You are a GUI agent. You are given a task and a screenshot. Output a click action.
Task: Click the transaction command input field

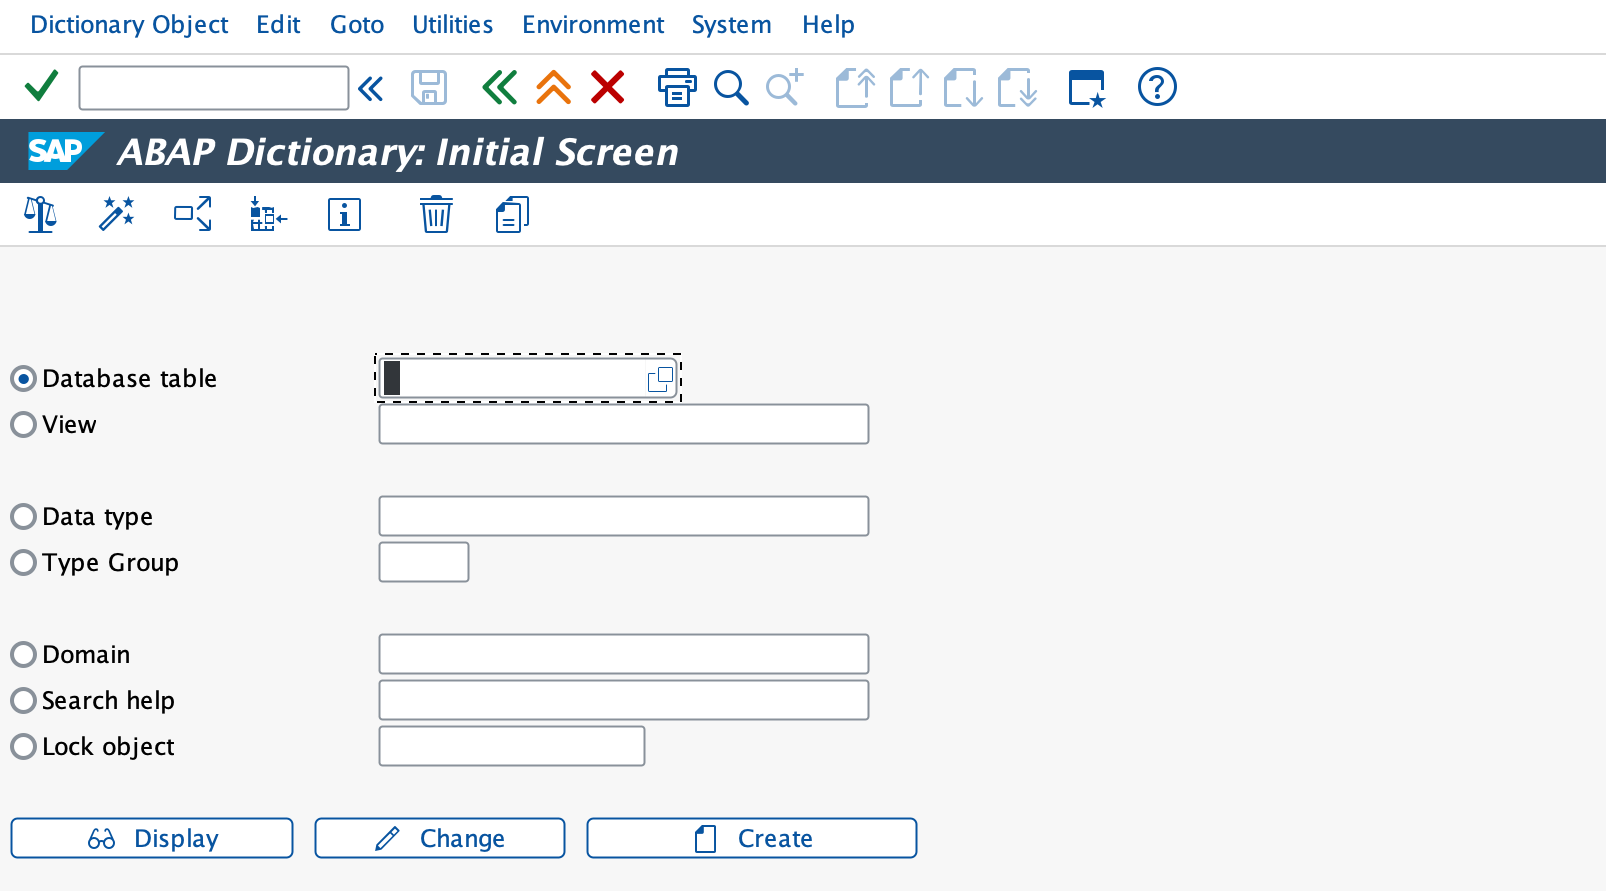[x=214, y=88]
